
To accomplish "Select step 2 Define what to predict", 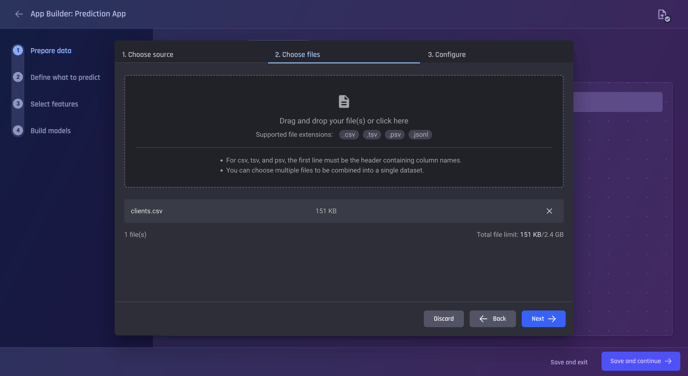I will 65,77.
